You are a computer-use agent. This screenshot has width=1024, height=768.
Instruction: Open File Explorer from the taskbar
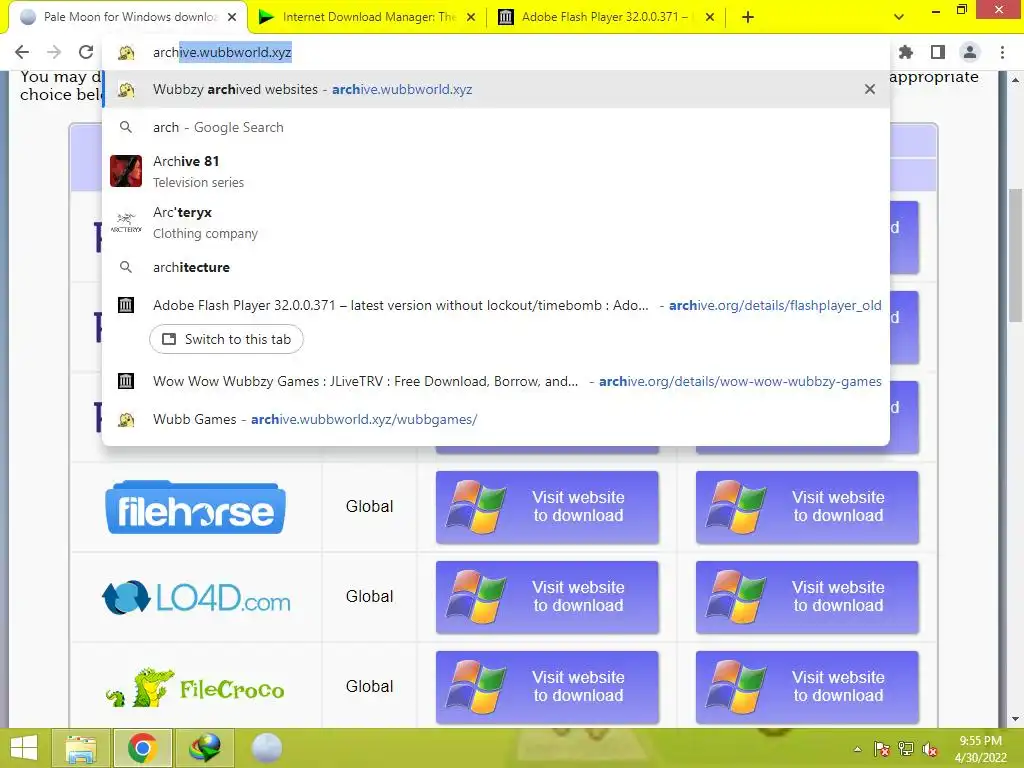tap(80, 748)
